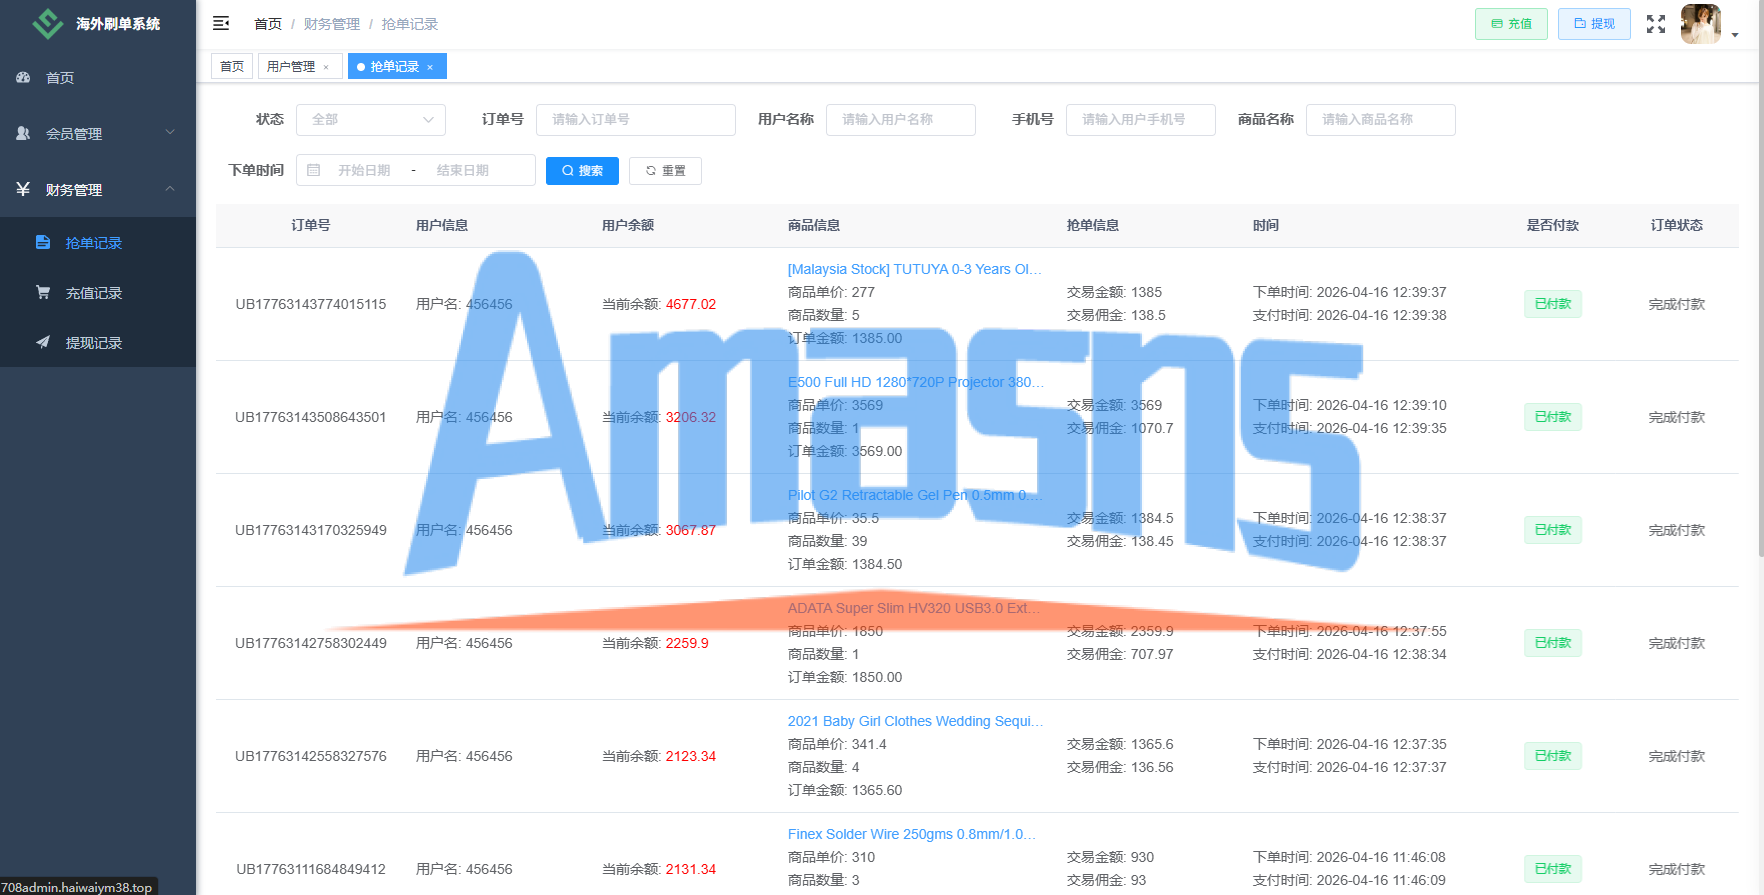Open the Pilot G2 Retractable Gel Pen link
This screenshot has width=1764, height=895.
915,495
